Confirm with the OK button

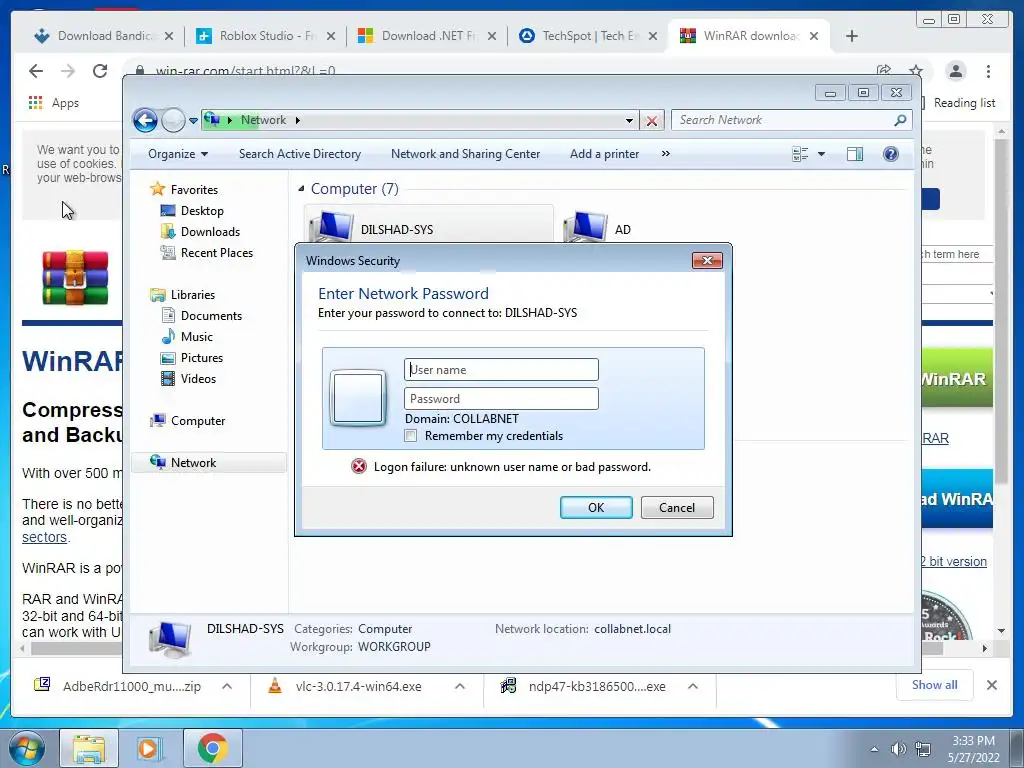point(596,507)
